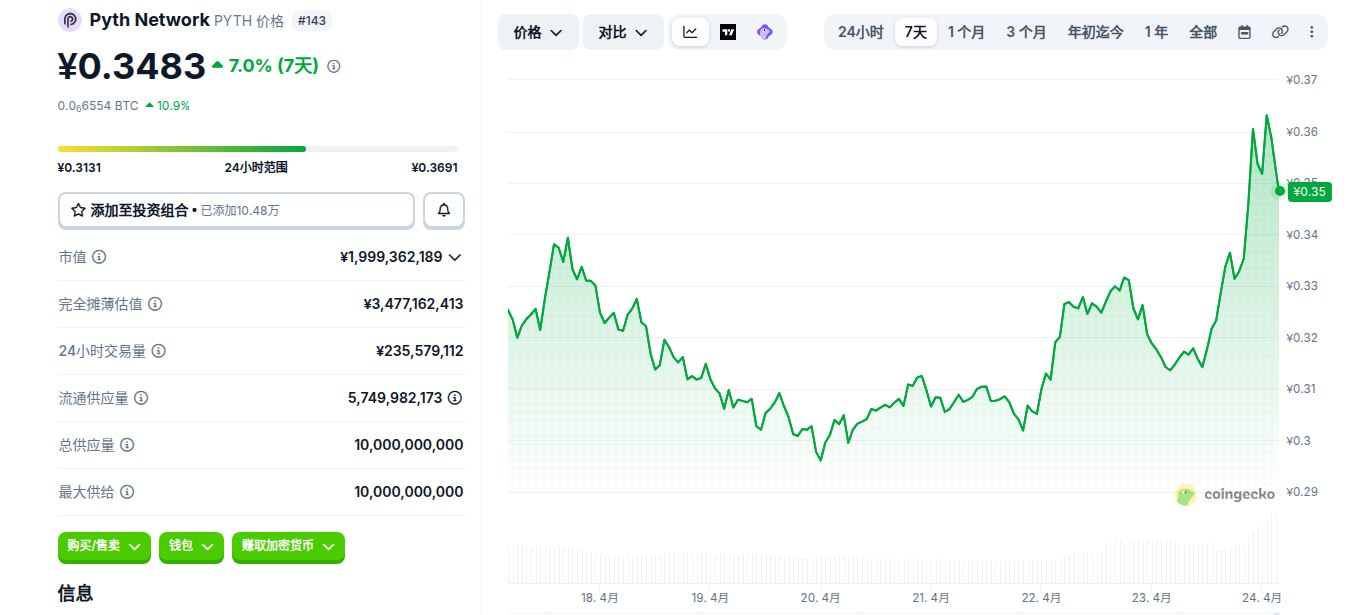This screenshot has width=1360, height=615.
Task: Show total supply info icon
Action: [127, 445]
